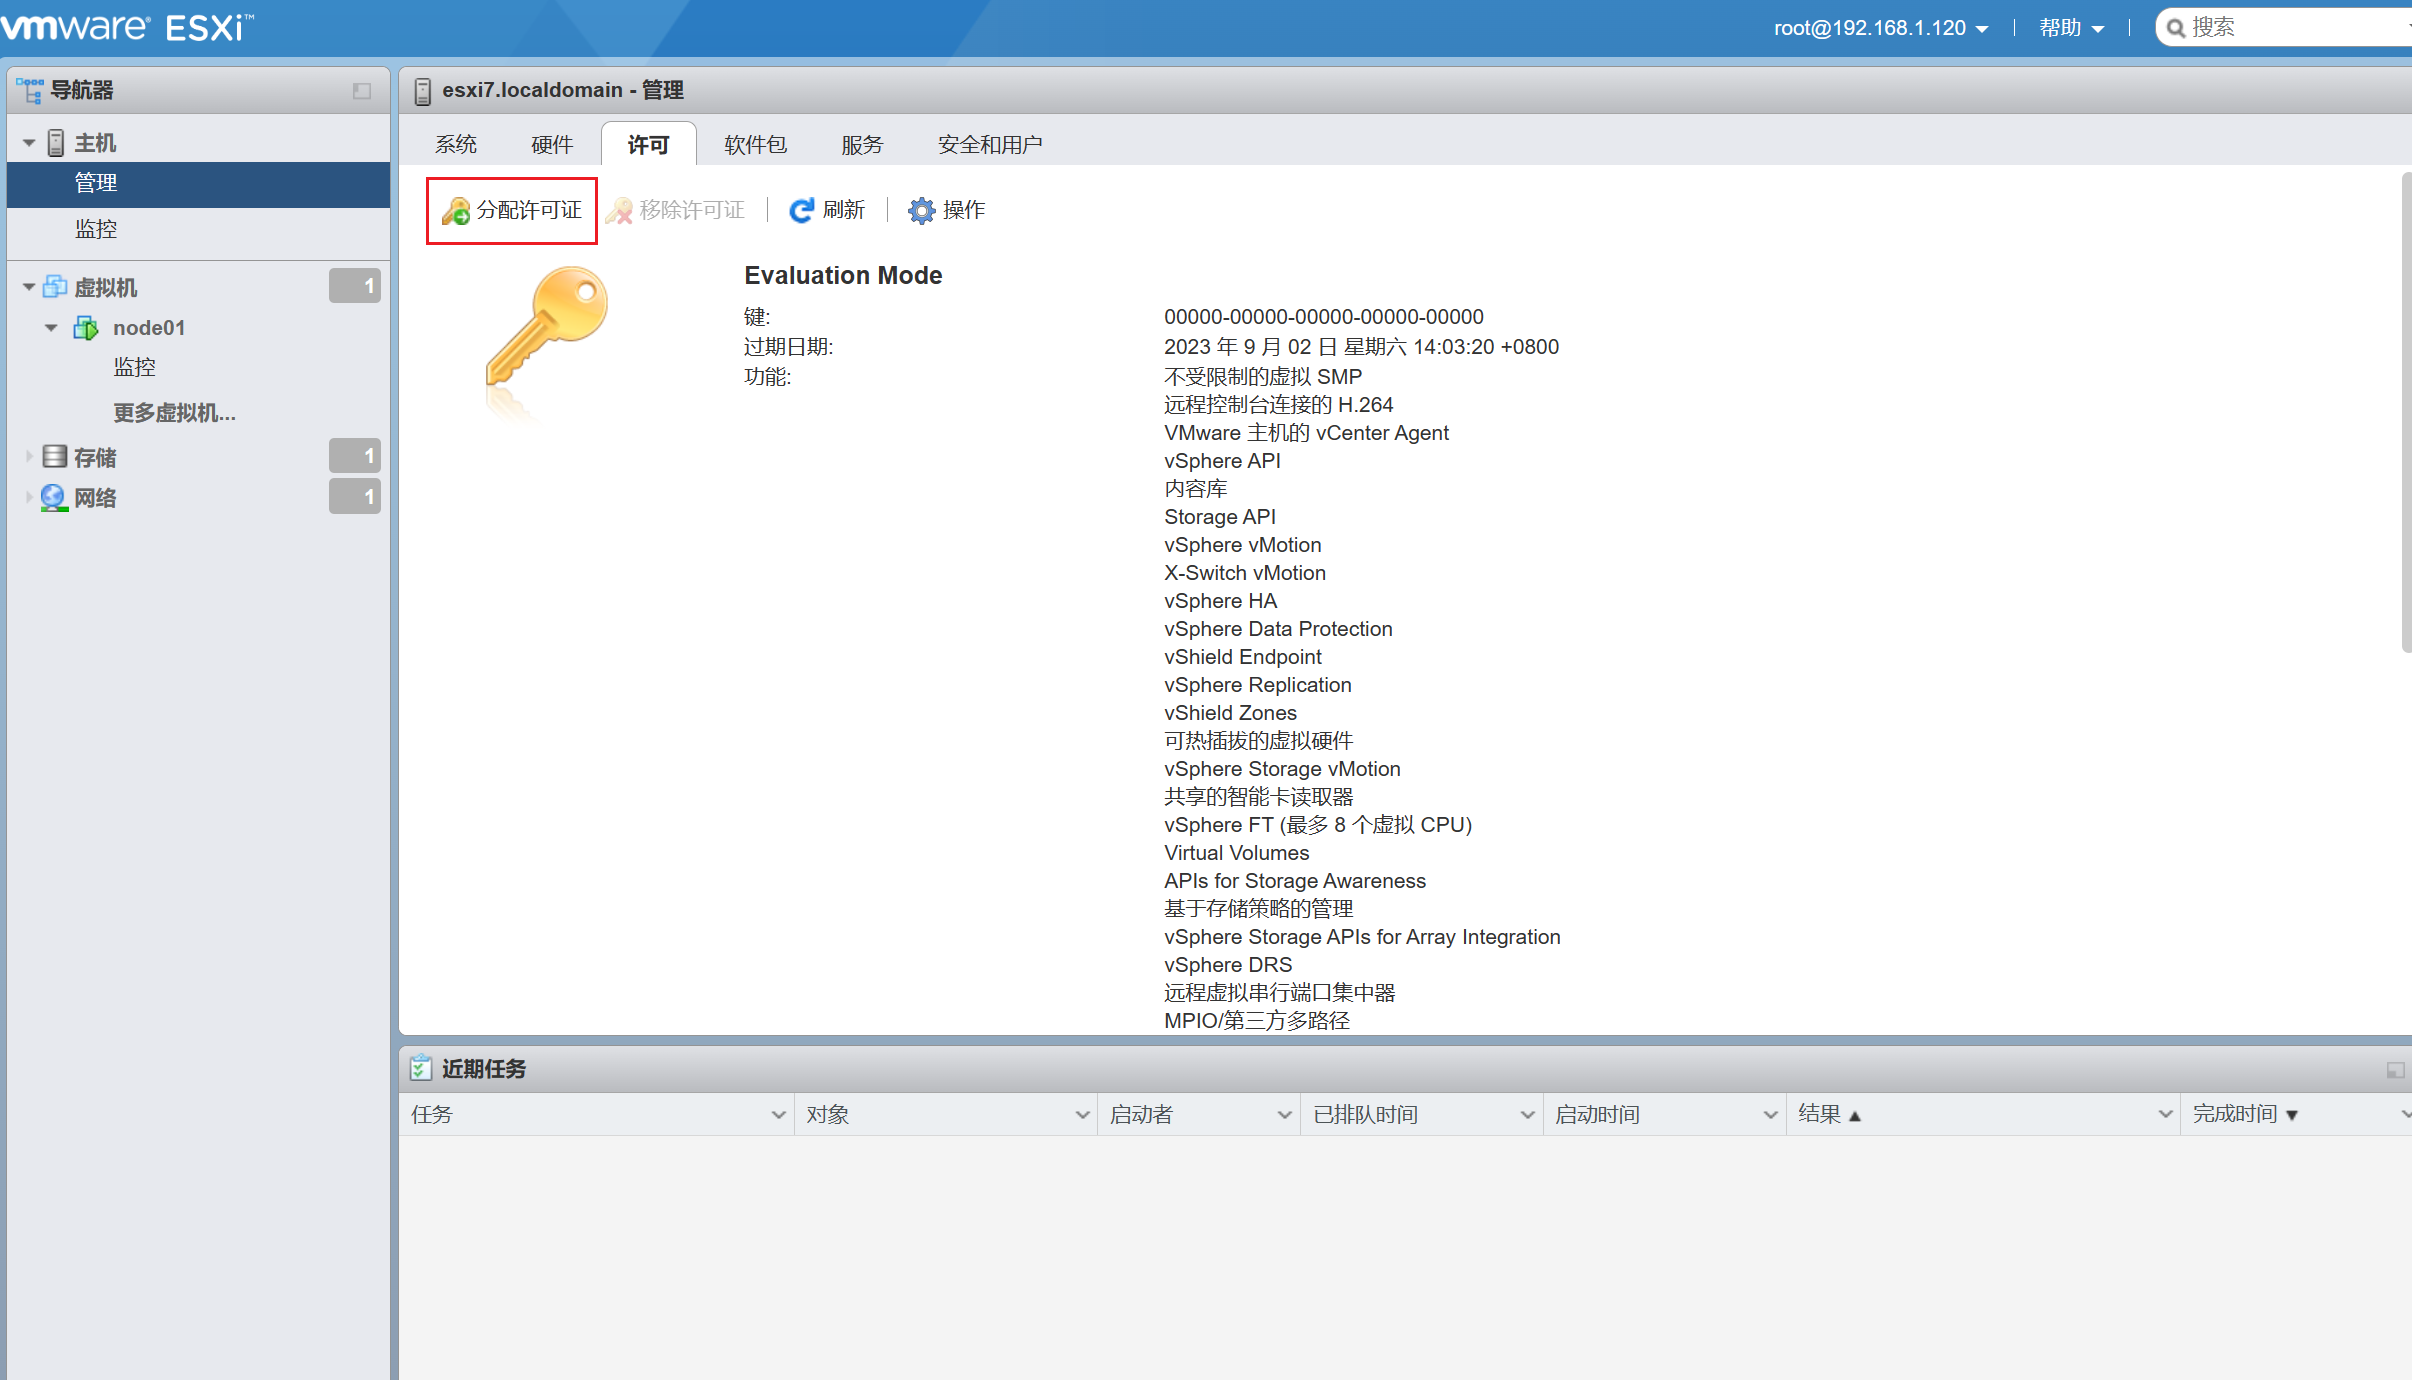2412x1380 pixels.
Task: Click the vSphere vMotion feature entry
Action: click(1243, 545)
